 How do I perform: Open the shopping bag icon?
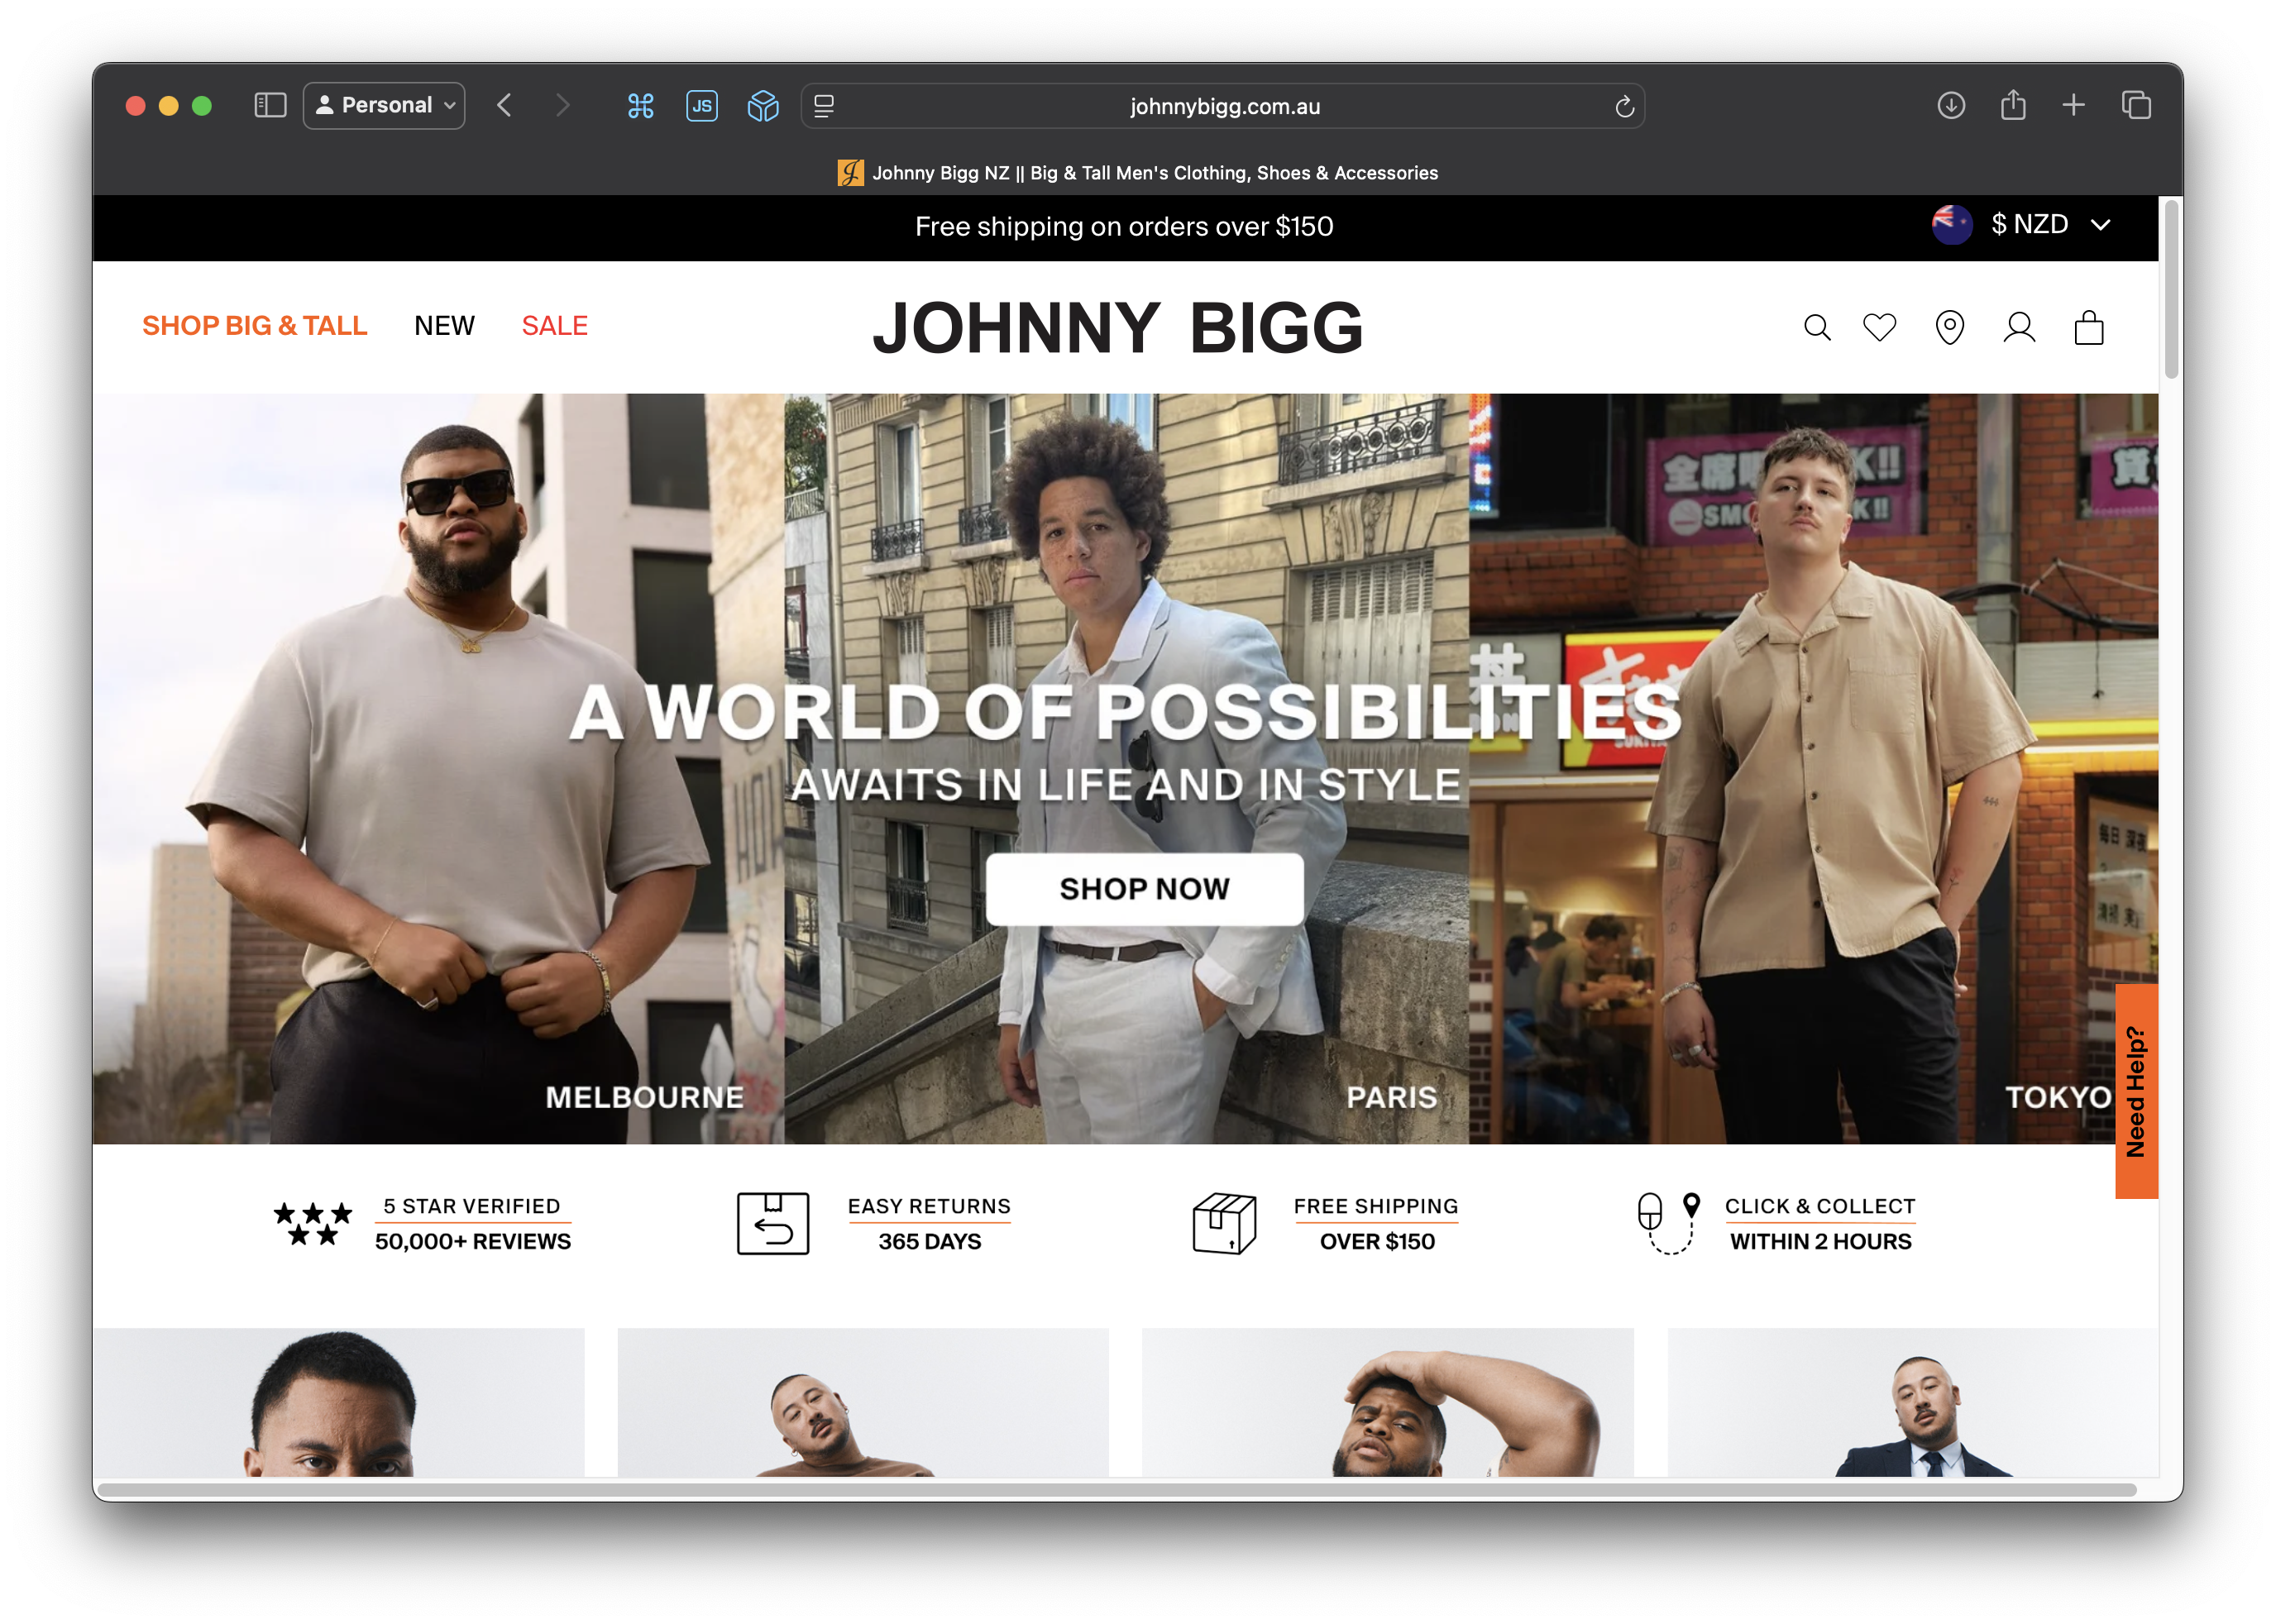tap(2089, 328)
